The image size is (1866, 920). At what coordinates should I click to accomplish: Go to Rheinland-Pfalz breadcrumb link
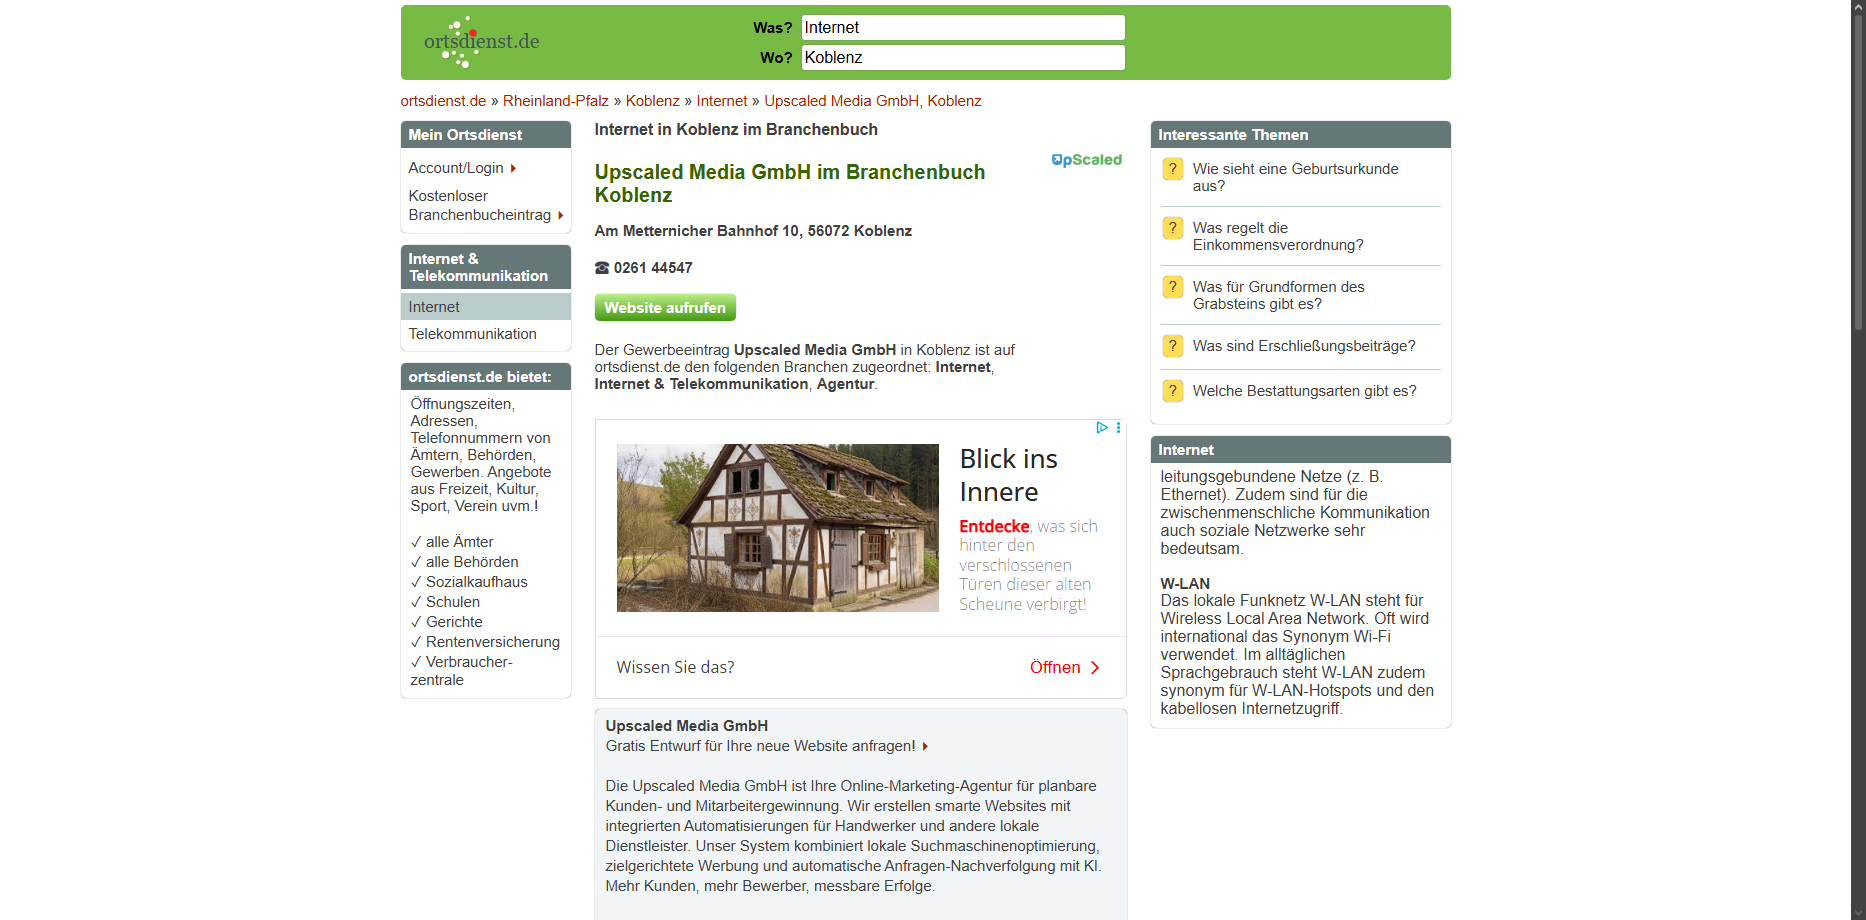coord(556,101)
